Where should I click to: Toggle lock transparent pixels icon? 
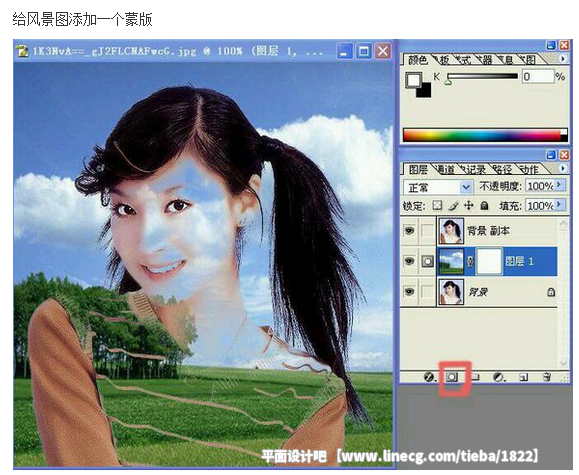437,205
